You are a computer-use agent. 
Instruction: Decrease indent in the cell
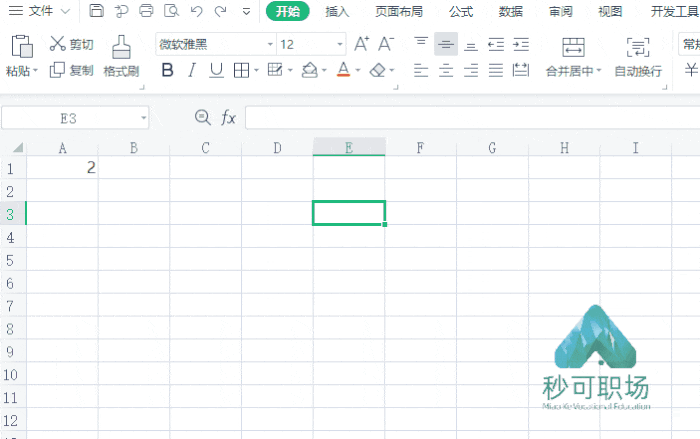pyautogui.click(x=496, y=44)
